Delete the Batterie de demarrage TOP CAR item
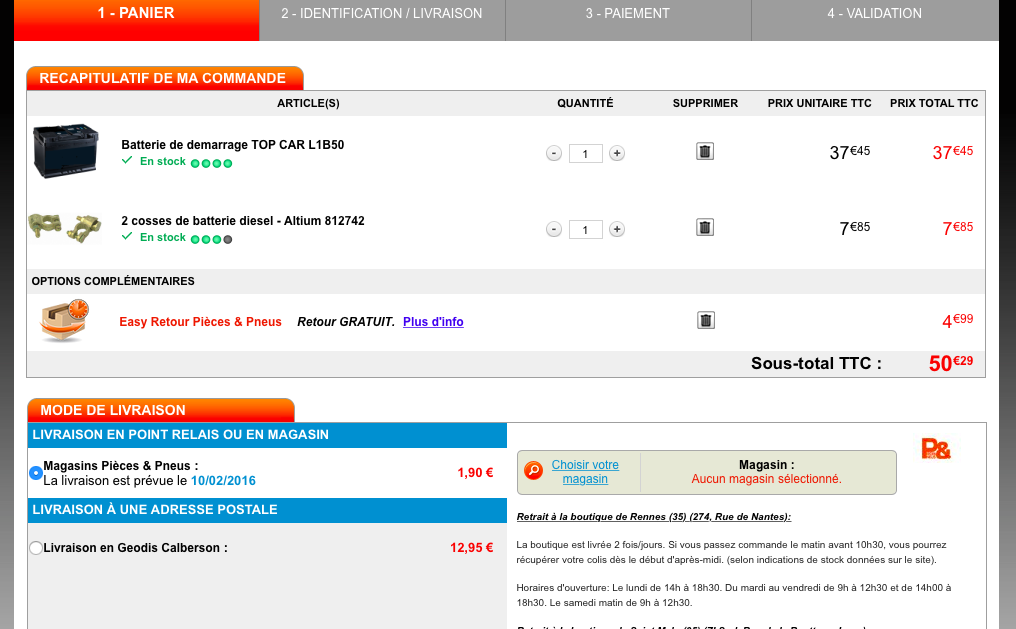Screen dimensions: 1016x629 pyautogui.click(x=705, y=151)
